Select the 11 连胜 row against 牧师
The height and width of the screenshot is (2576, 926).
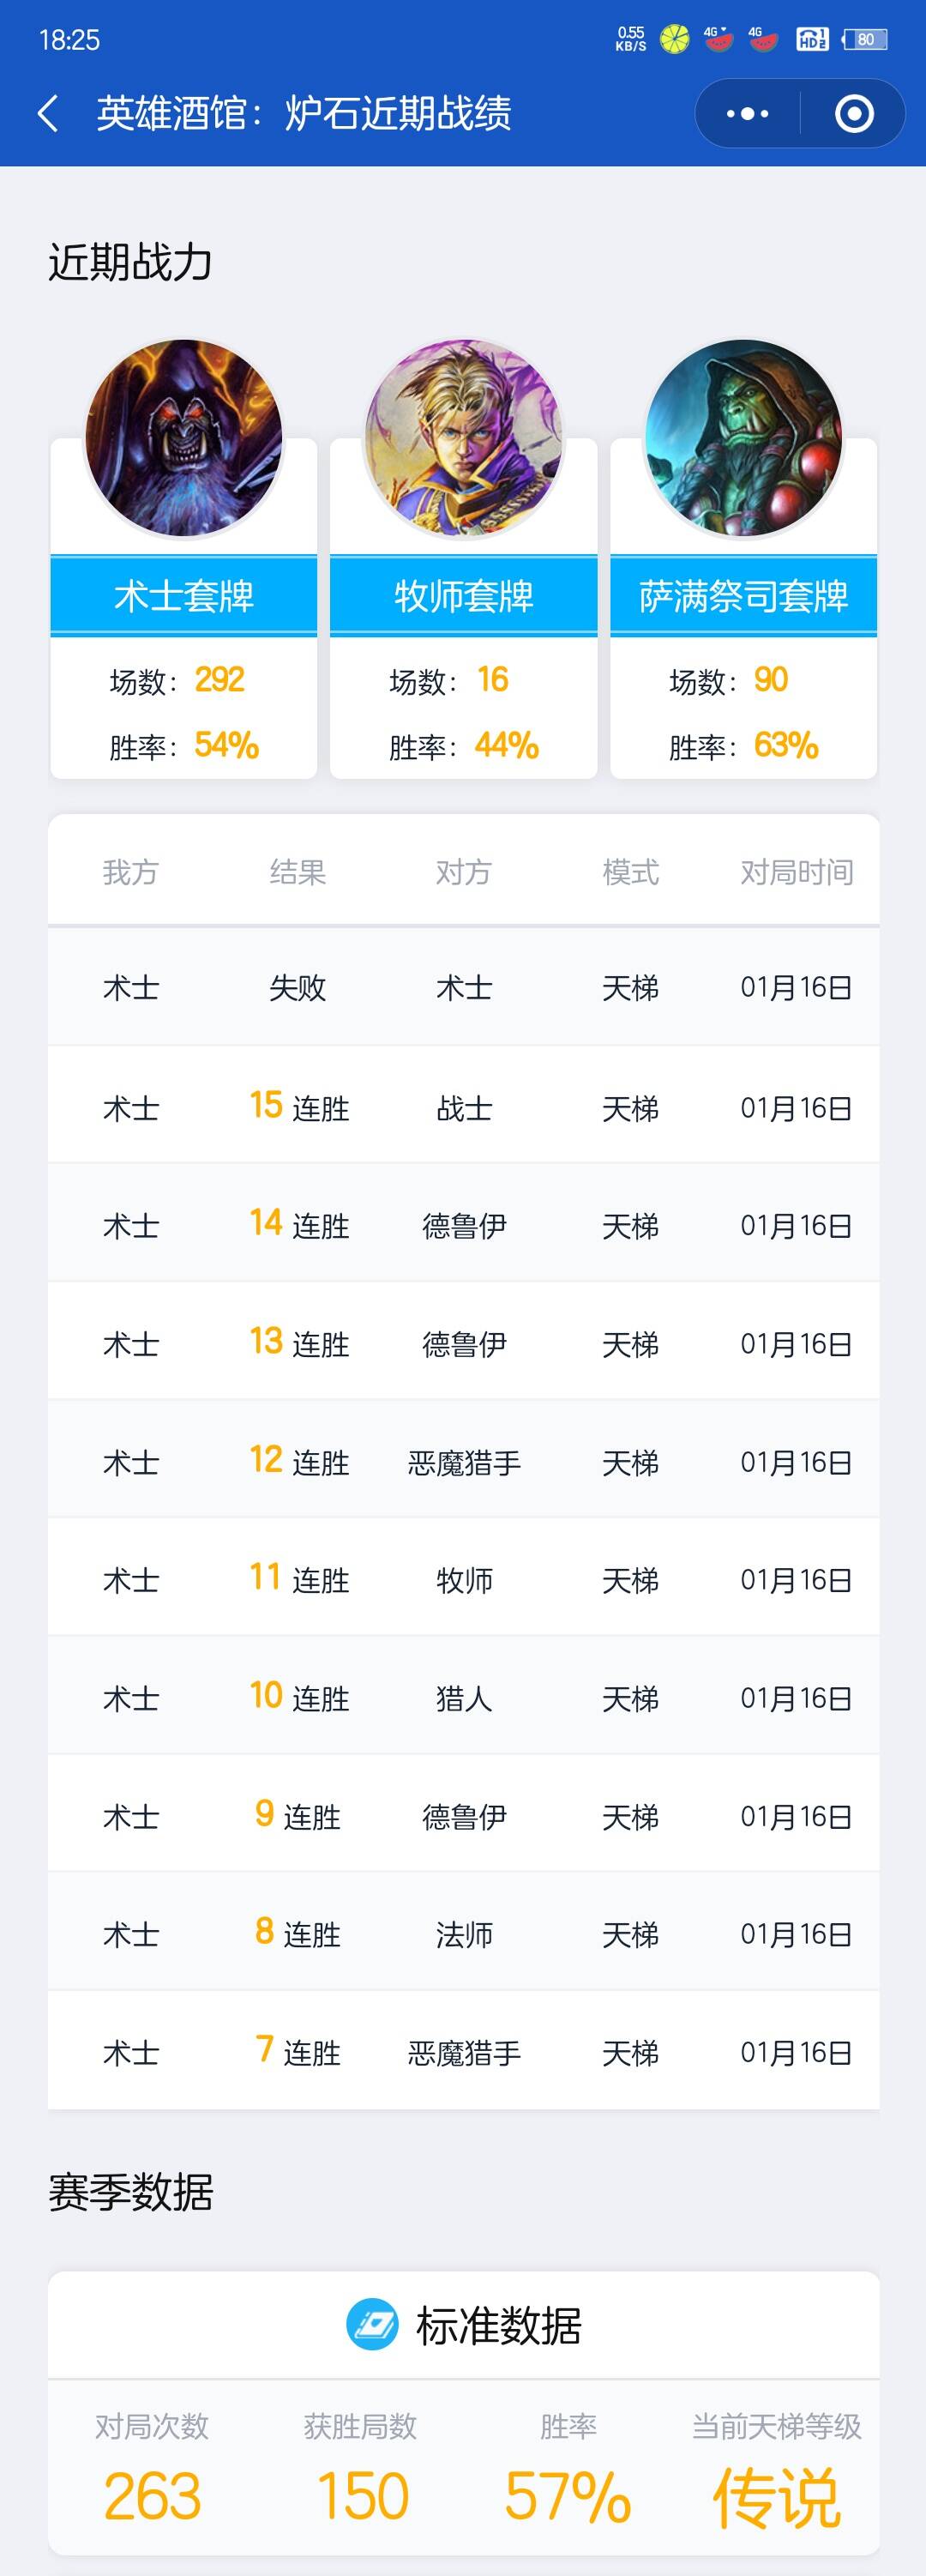(x=464, y=1579)
